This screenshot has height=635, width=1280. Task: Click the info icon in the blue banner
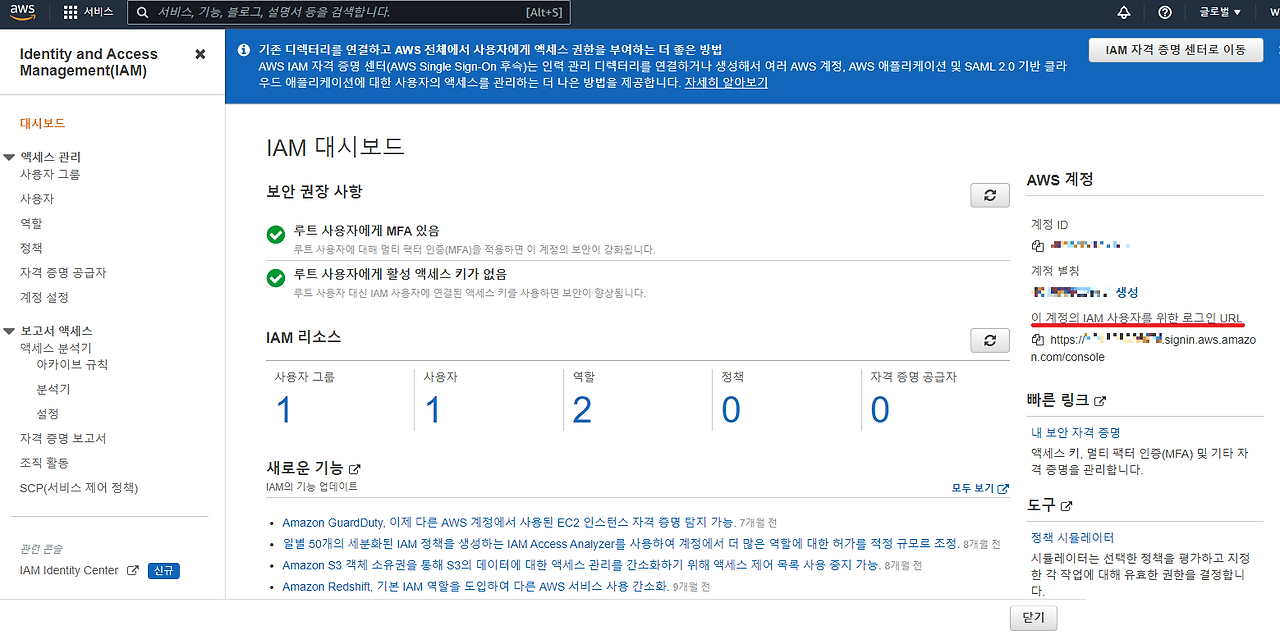point(244,49)
